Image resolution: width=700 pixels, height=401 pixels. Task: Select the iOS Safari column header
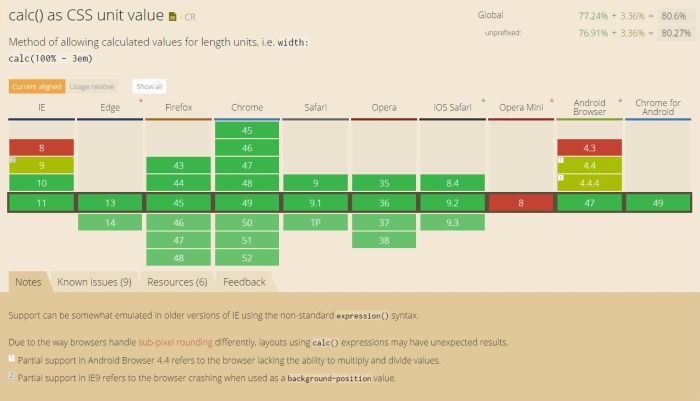coord(452,108)
